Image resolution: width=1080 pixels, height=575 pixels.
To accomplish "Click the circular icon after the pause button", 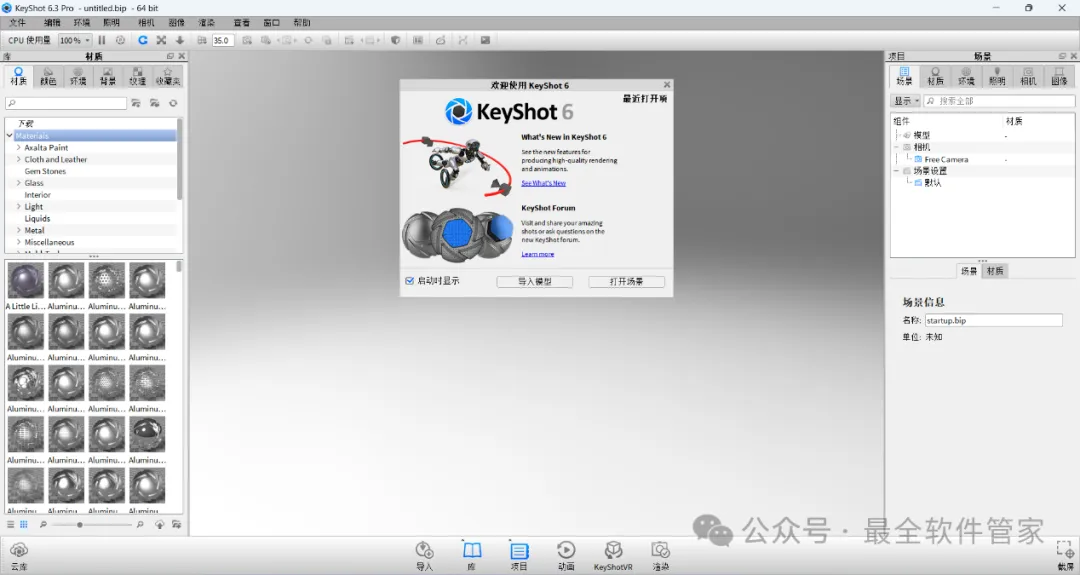I will tap(121, 40).
